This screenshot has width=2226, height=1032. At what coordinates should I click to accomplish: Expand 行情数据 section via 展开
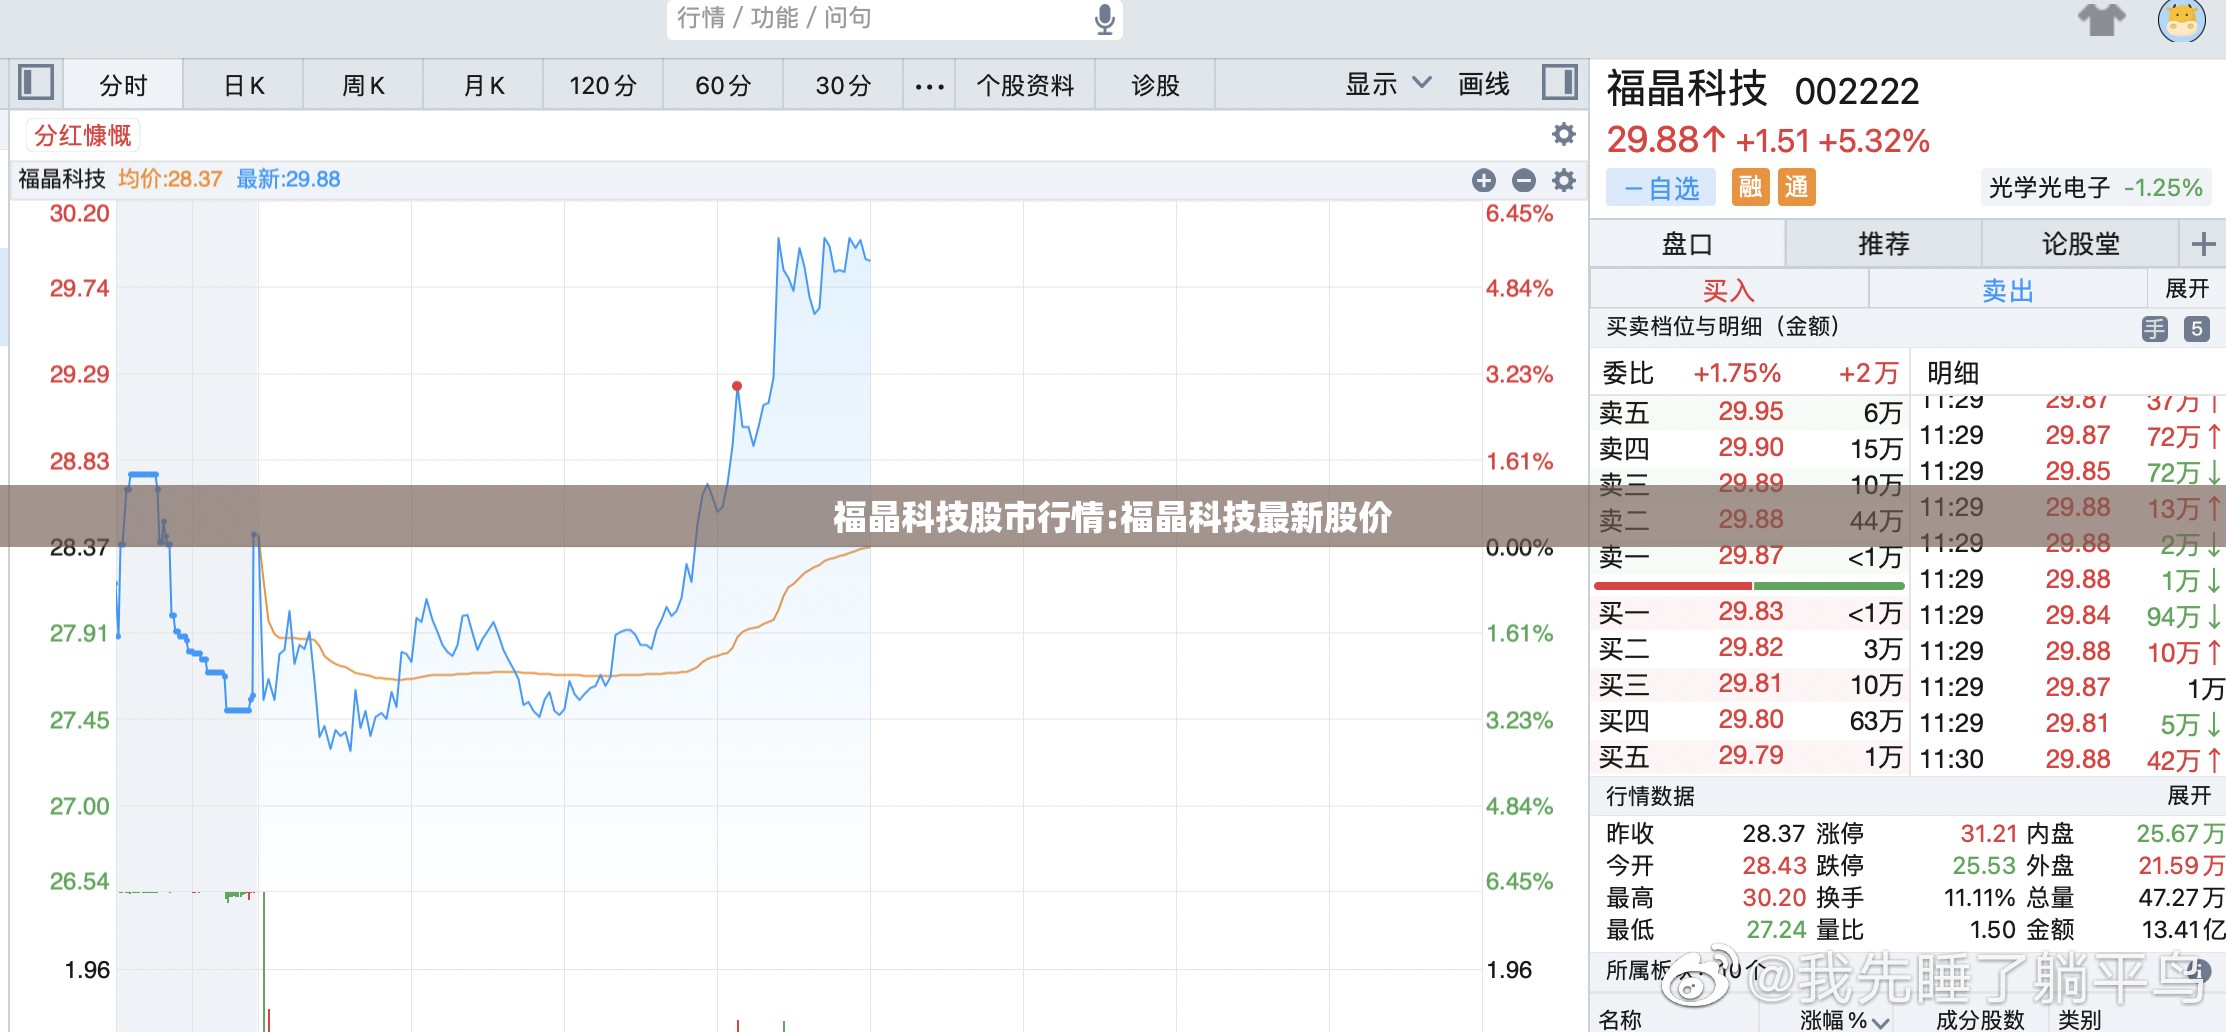click(x=2189, y=796)
